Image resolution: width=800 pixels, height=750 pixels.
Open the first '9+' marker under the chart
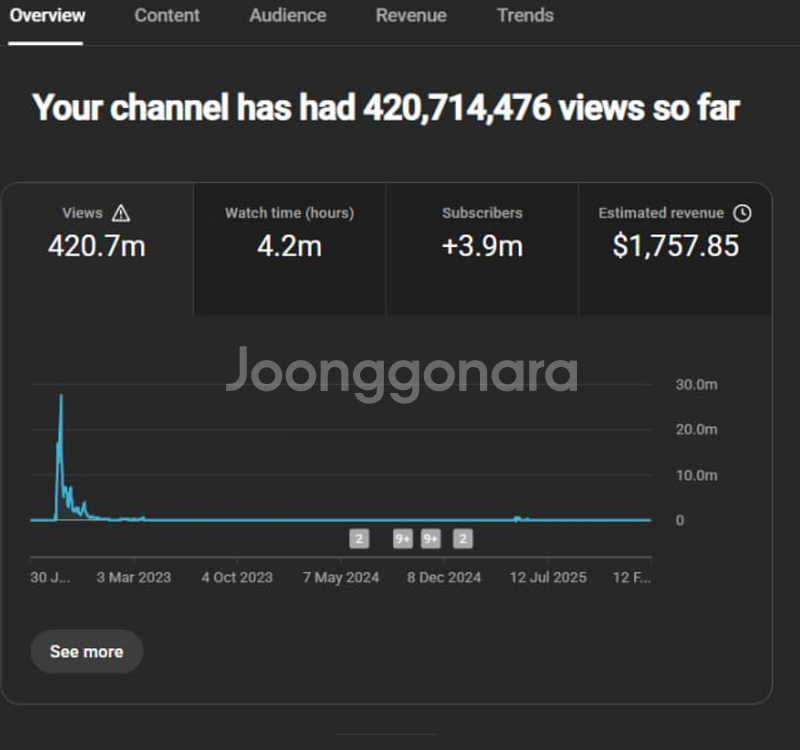coord(402,539)
